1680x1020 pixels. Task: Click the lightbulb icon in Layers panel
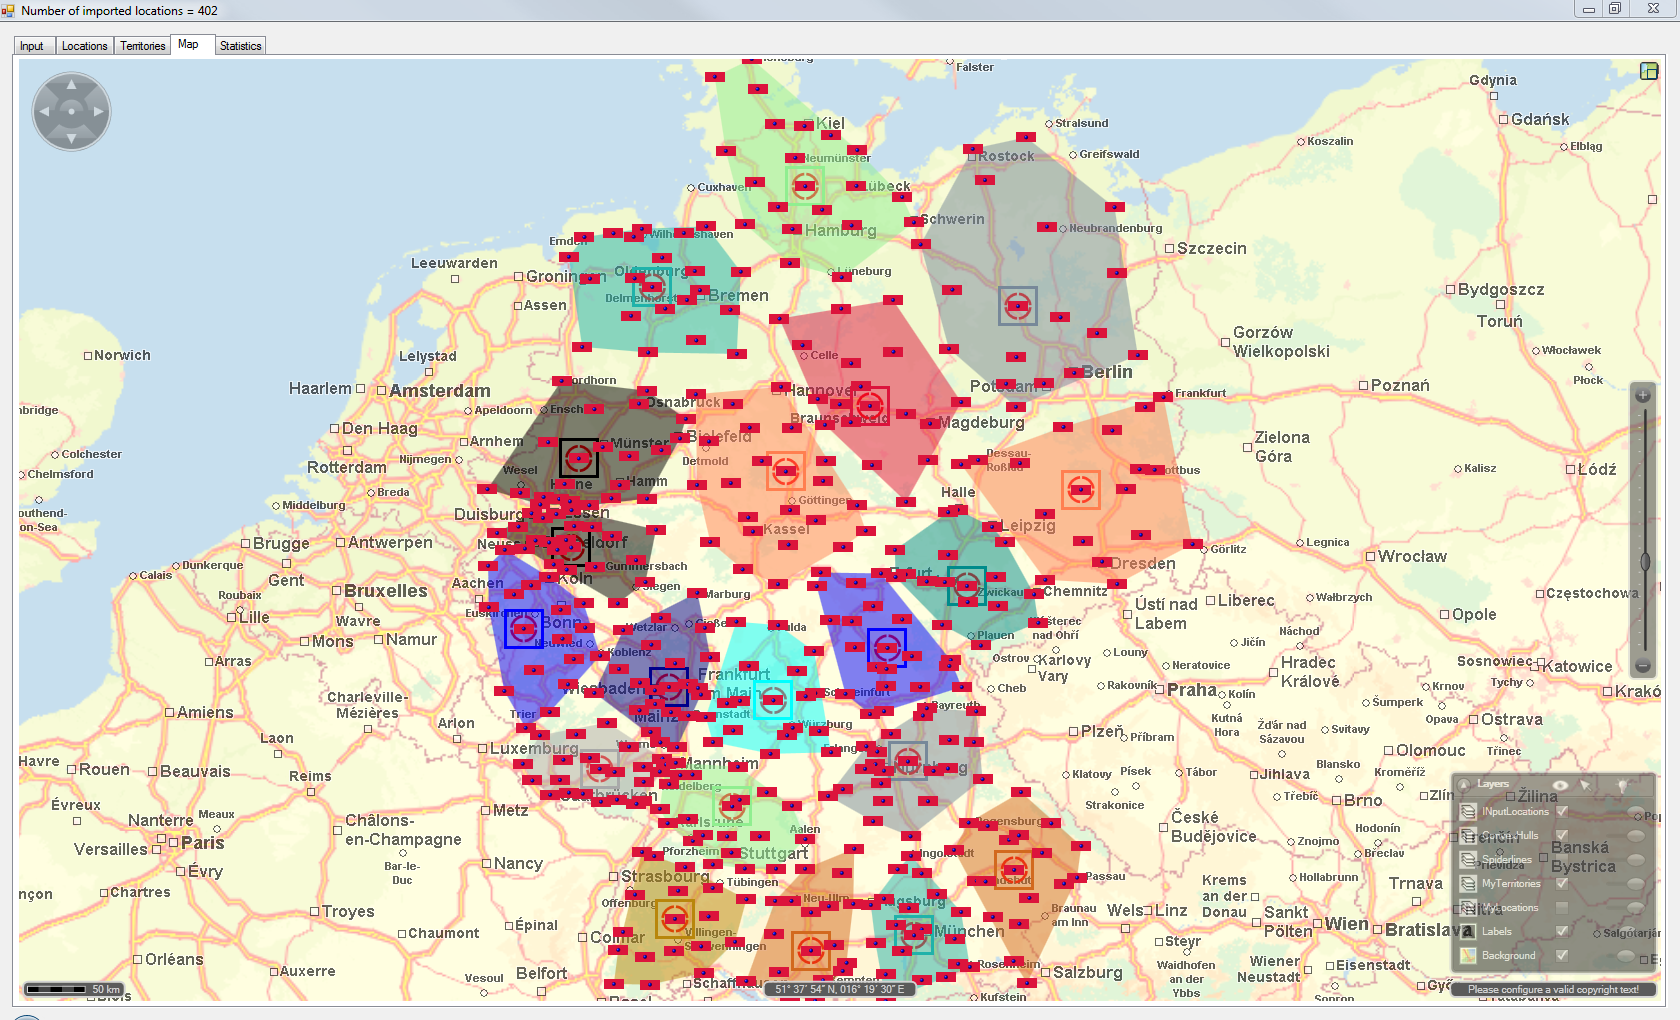[1622, 785]
